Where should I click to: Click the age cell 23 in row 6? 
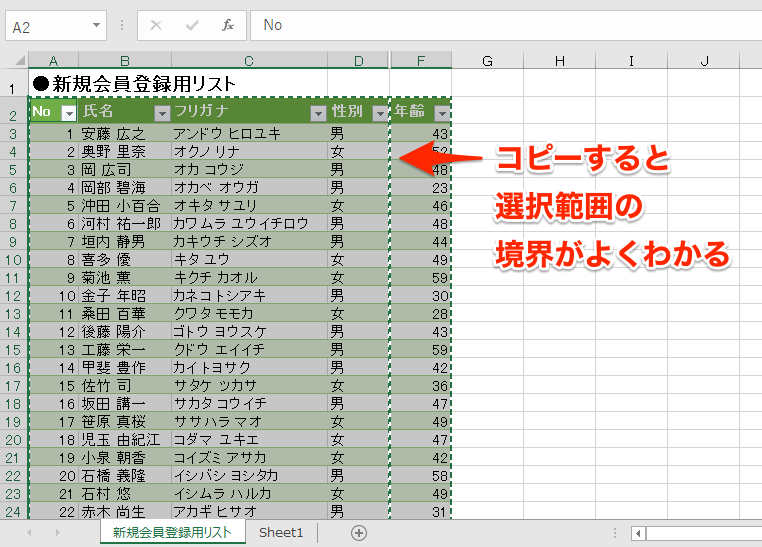(x=421, y=187)
